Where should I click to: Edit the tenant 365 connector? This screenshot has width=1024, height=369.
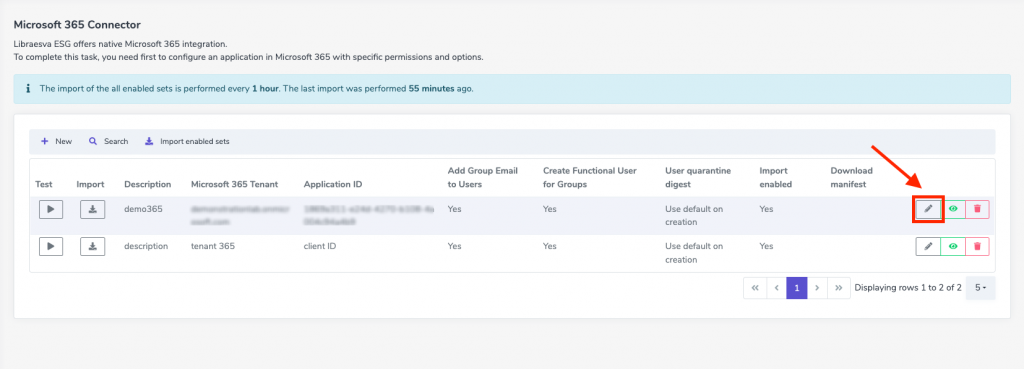(x=928, y=246)
